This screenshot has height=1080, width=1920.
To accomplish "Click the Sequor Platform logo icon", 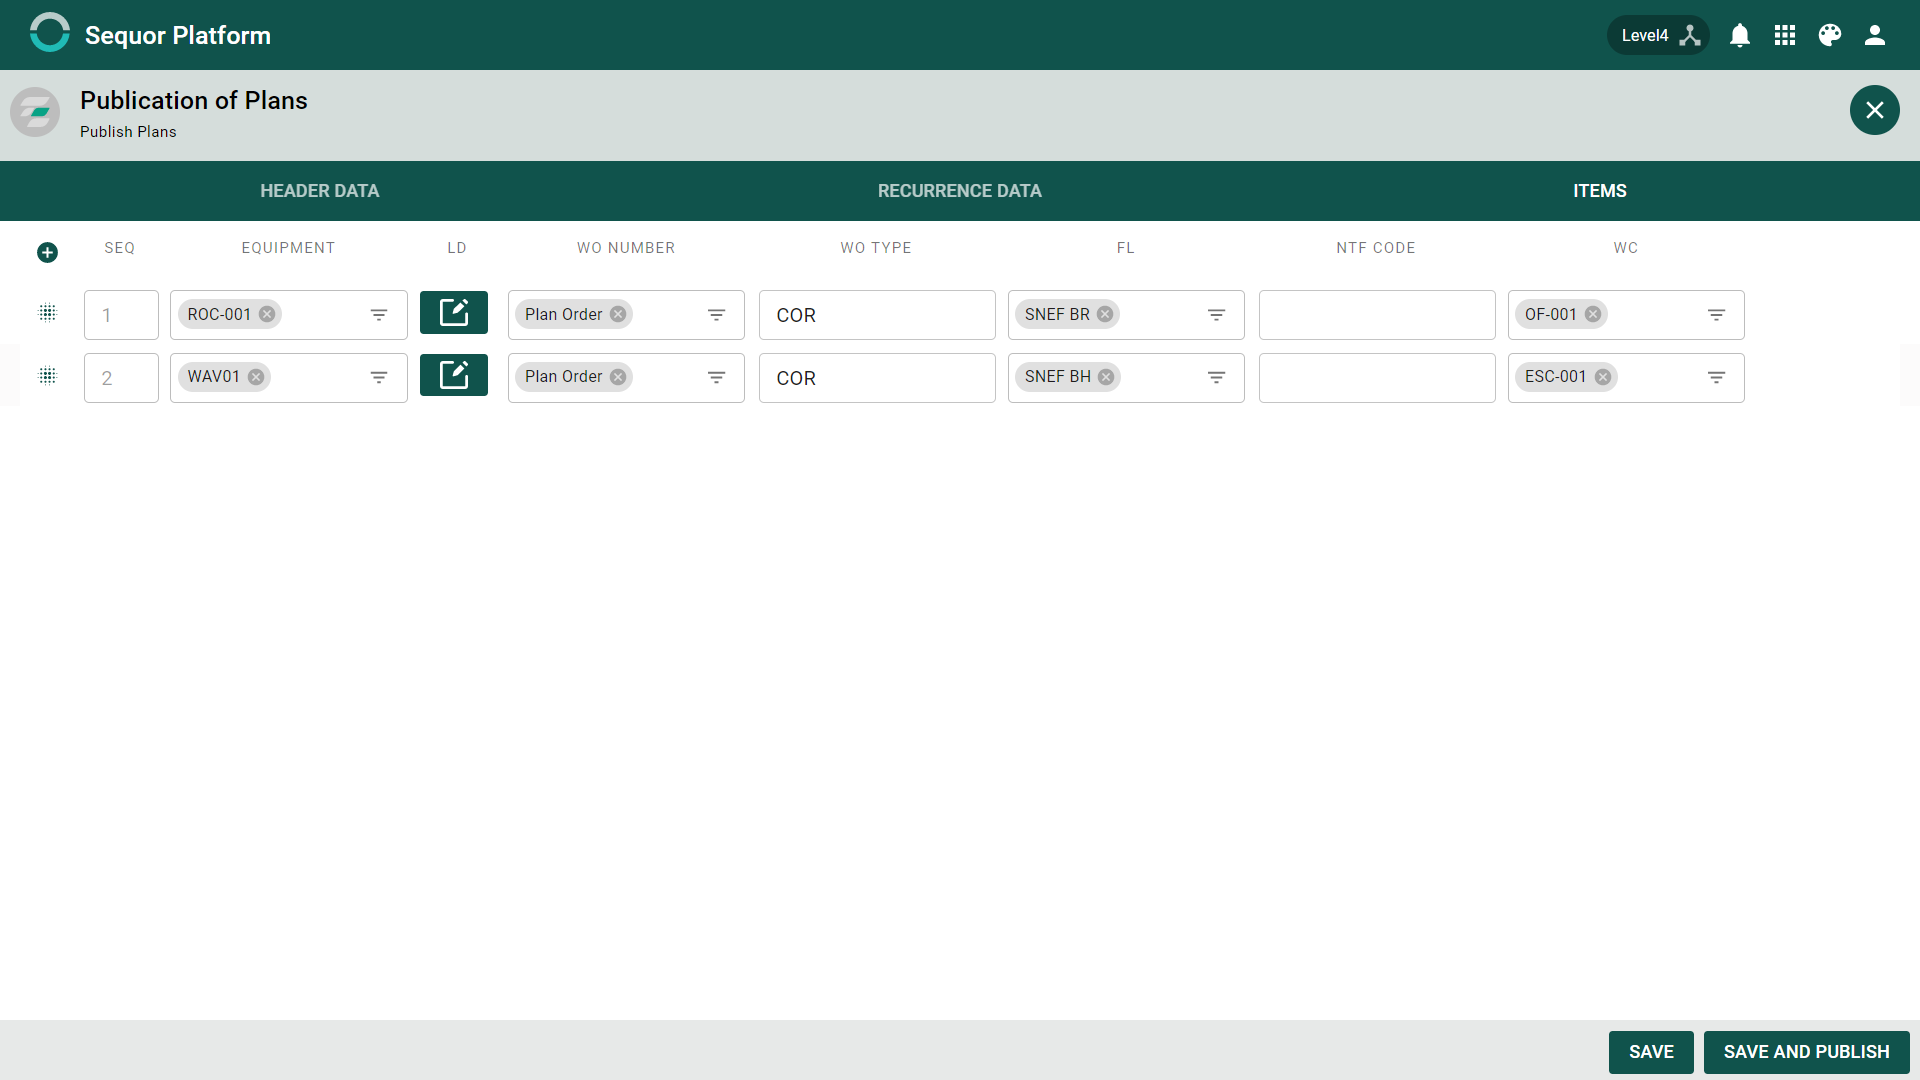I will 50,33.
